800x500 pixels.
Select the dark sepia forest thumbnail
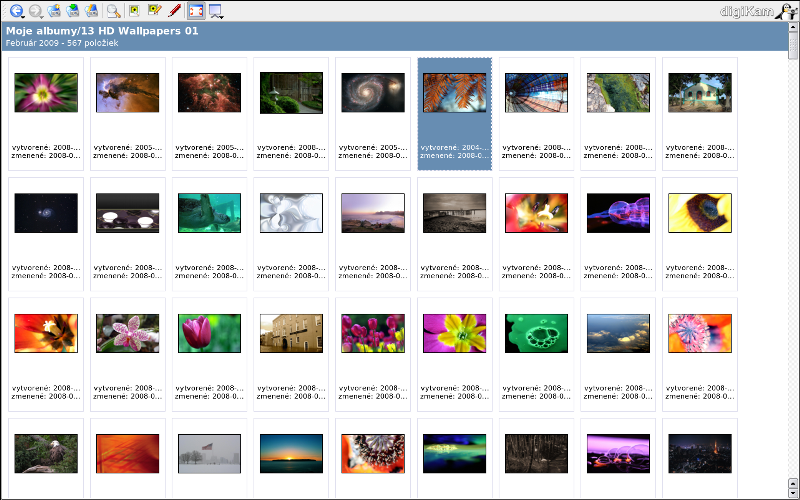click(536, 454)
